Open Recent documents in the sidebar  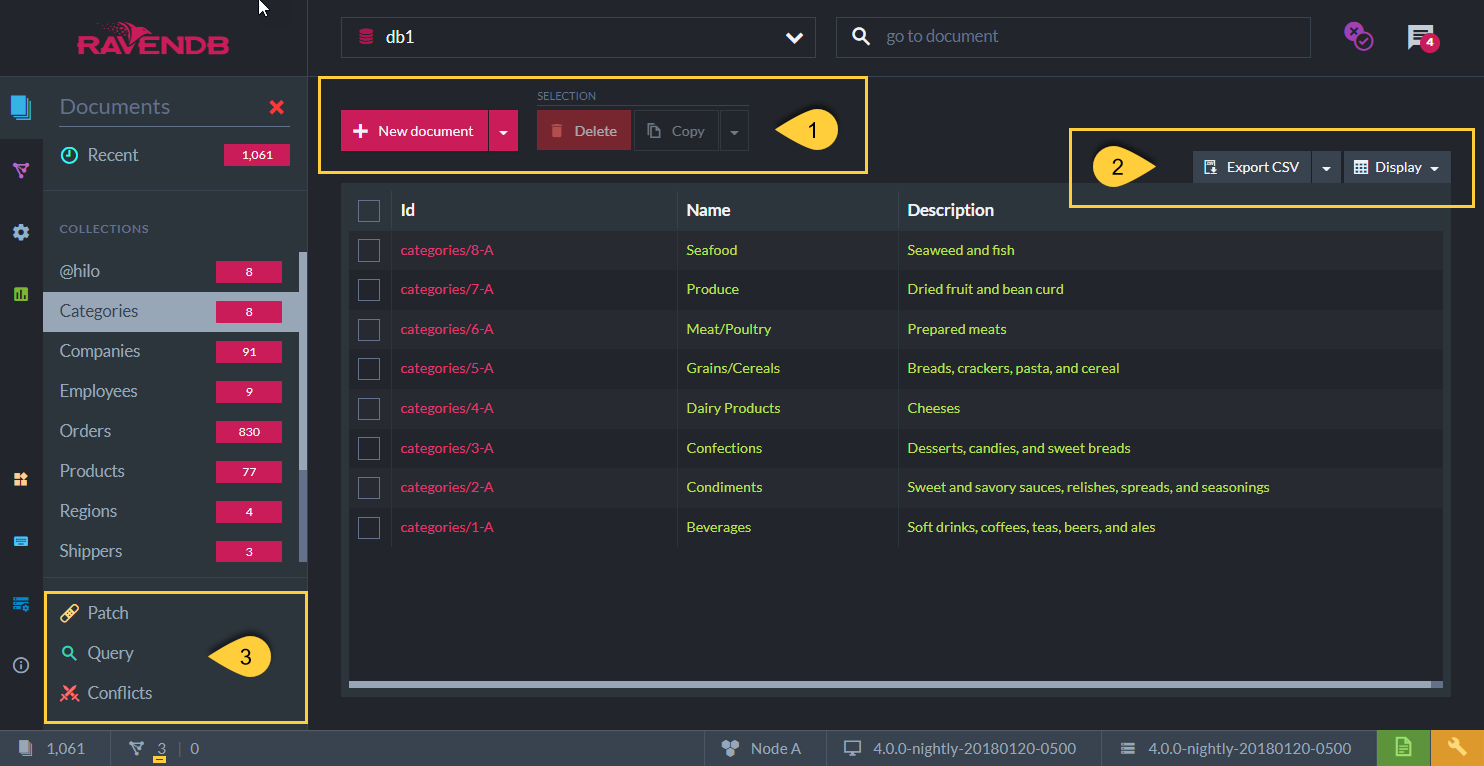tap(174, 155)
